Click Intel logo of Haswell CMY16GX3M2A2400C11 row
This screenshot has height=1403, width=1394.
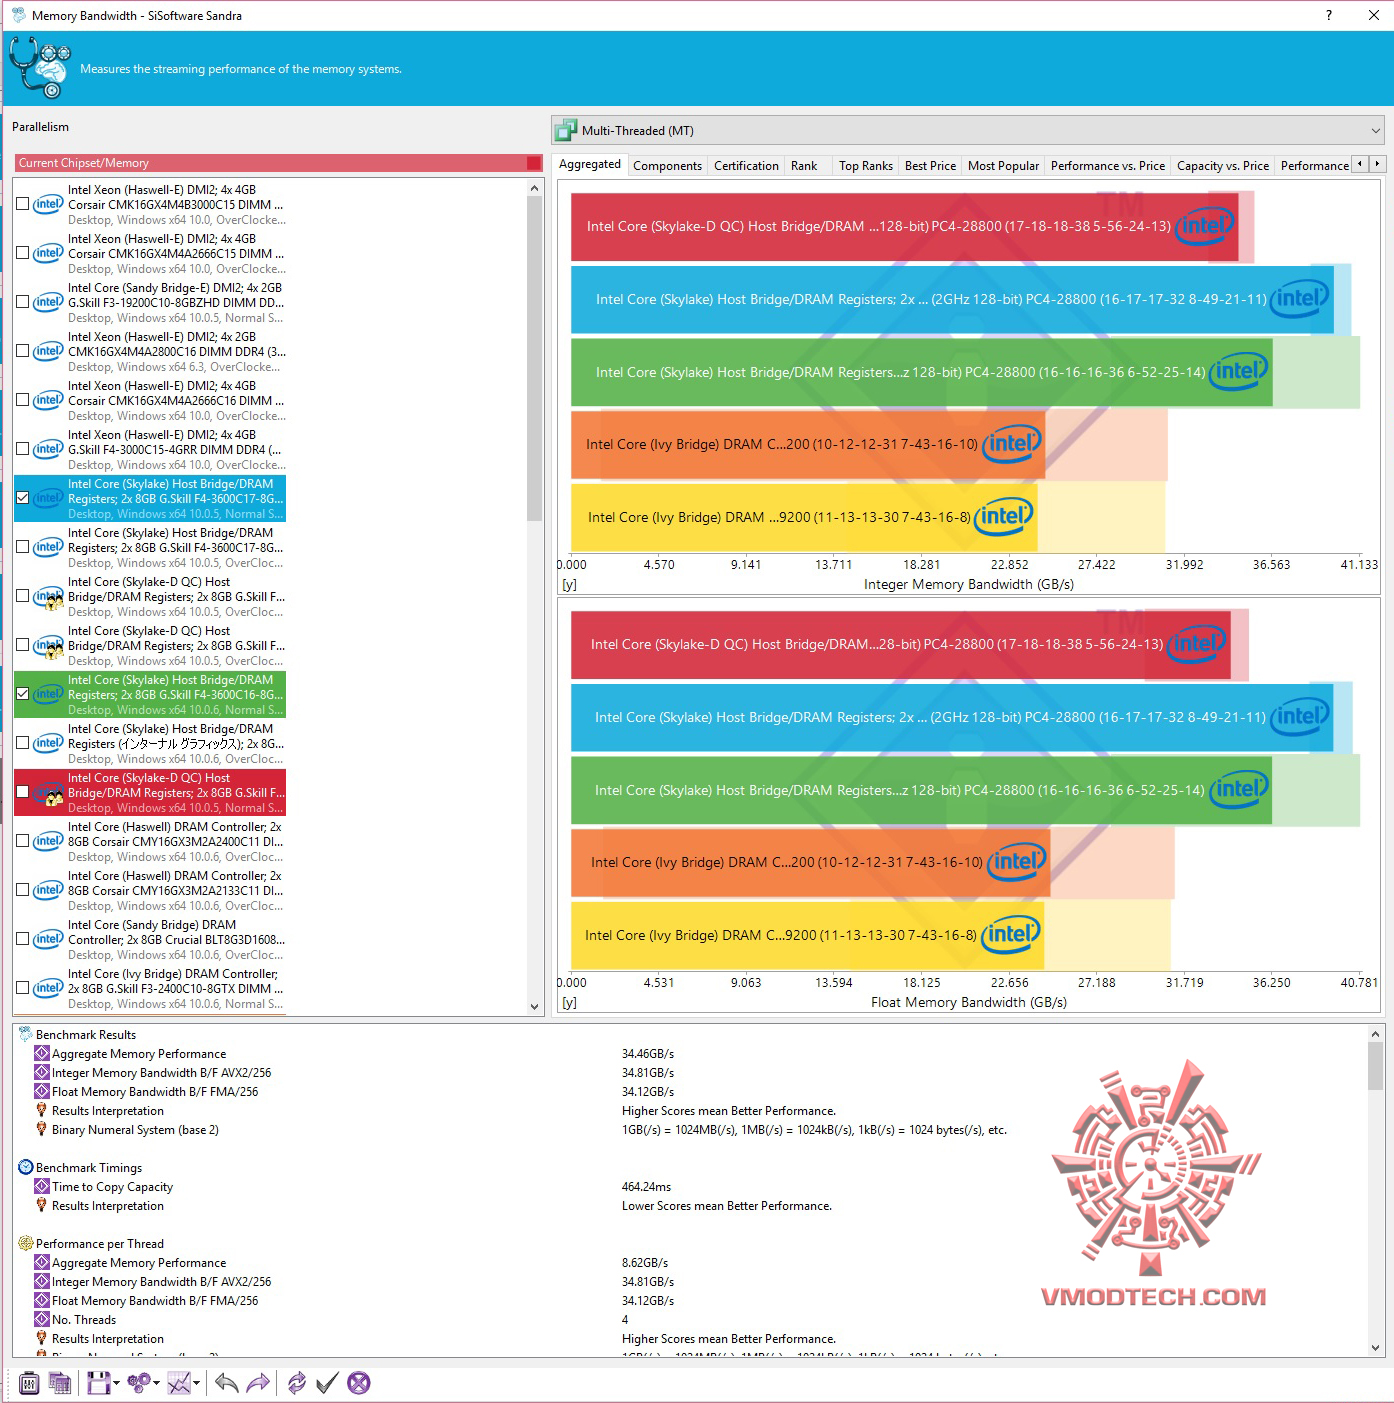48,841
